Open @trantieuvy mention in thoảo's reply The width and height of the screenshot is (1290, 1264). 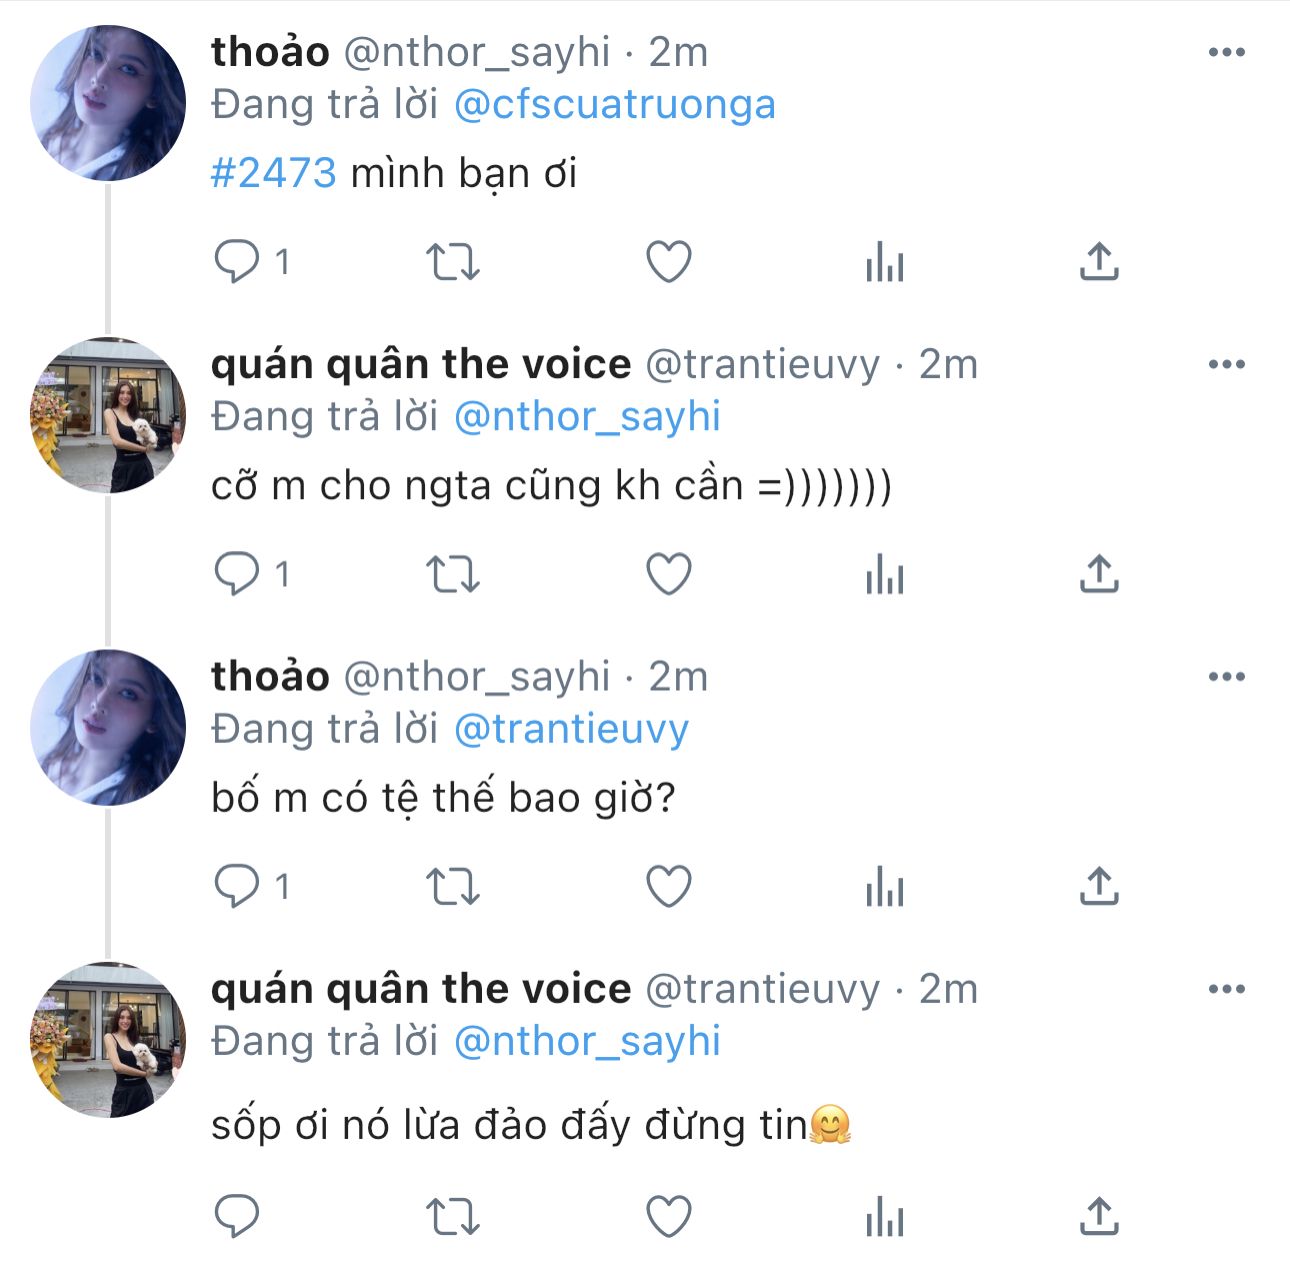(571, 729)
